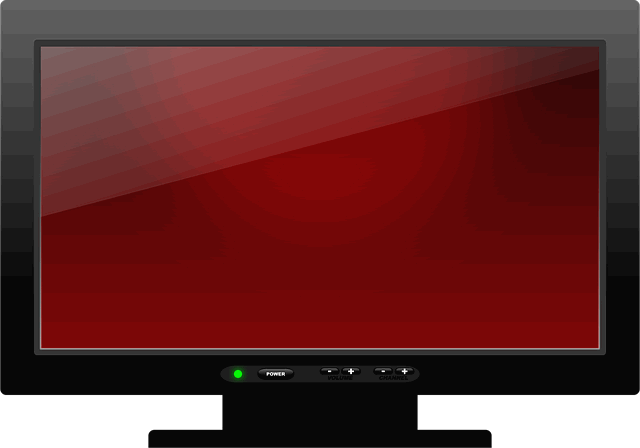This screenshot has width=640, height=448.
Task: Decrease volume with the VOLUME minus button
Action: click(329, 371)
